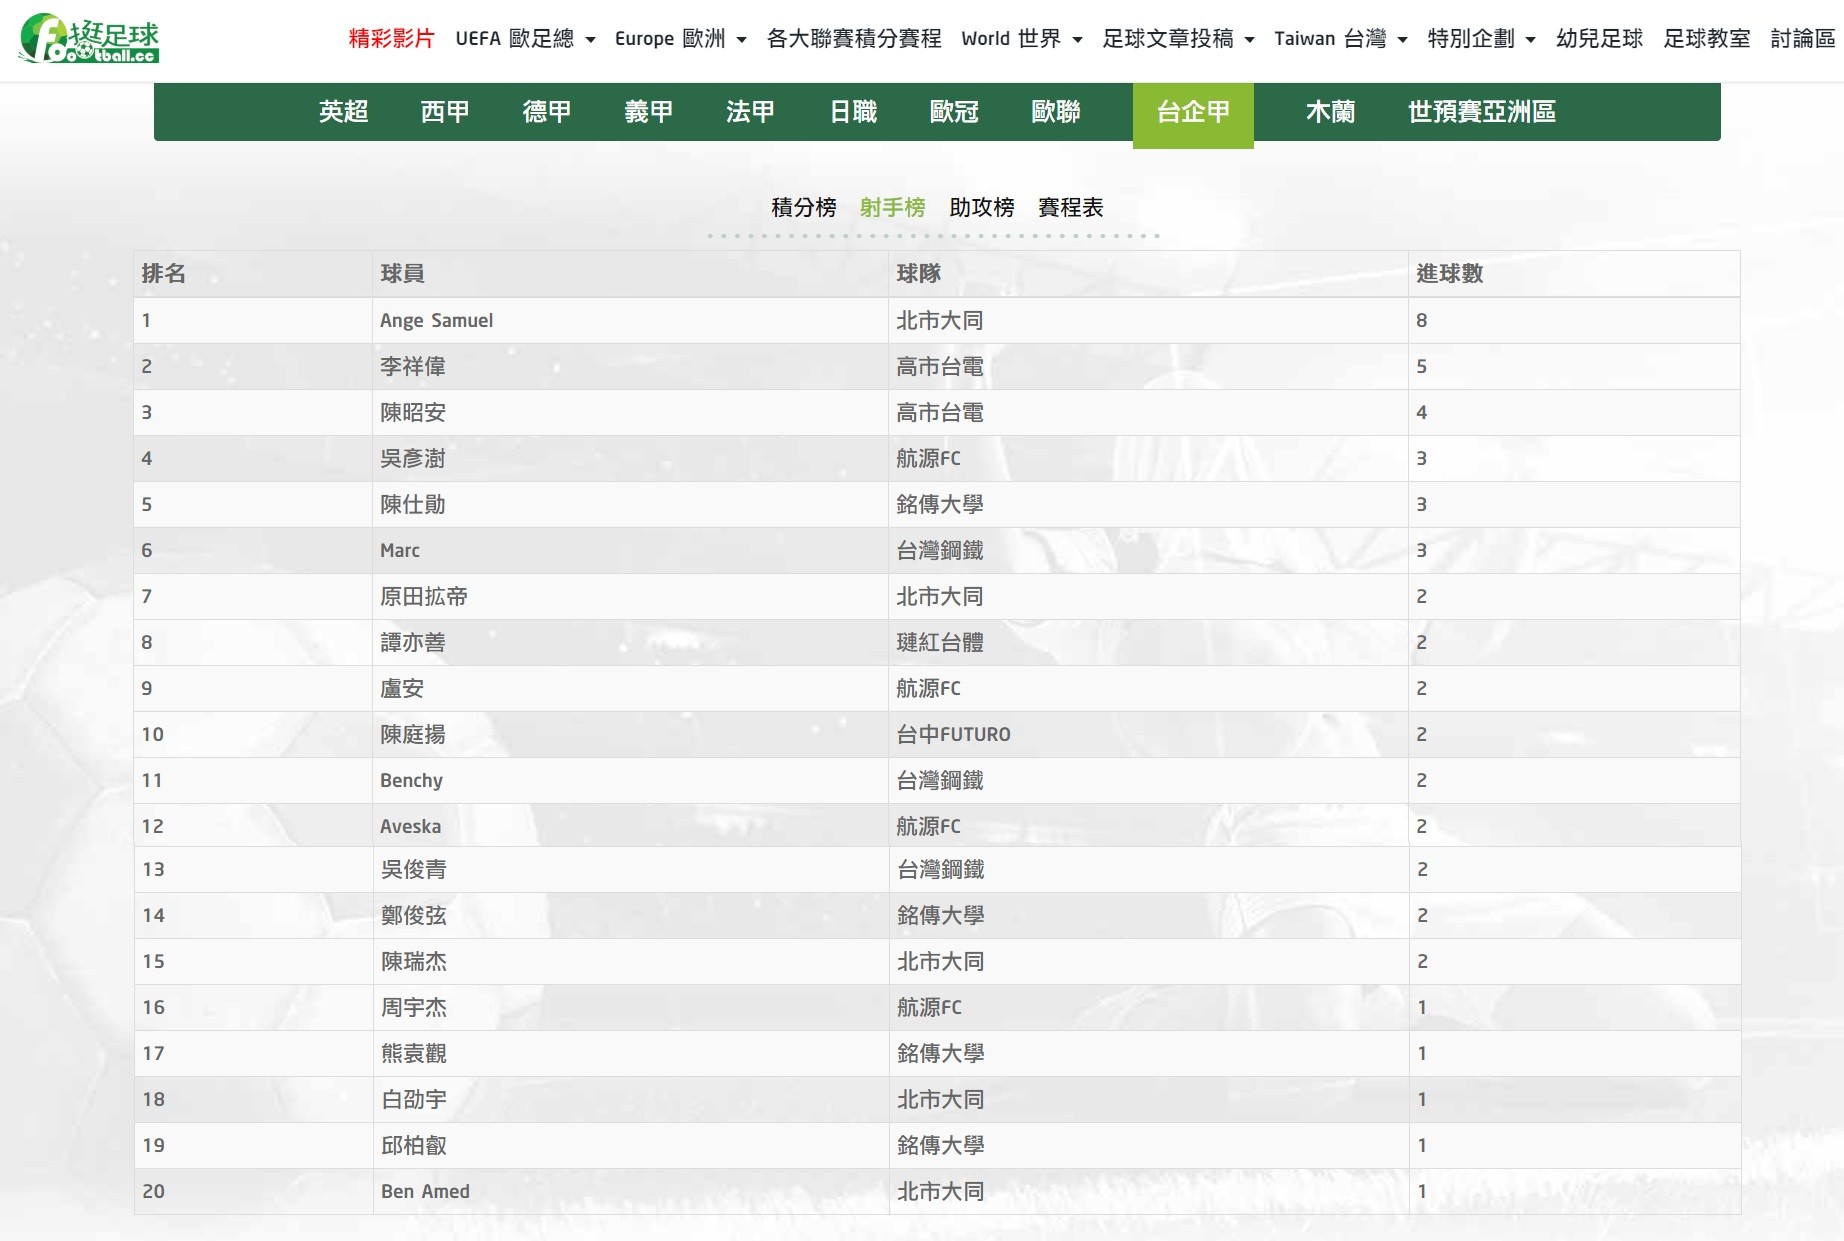Select player 陳庭揚 in the table
The width and height of the screenshot is (1844, 1241).
[x=413, y=735]
